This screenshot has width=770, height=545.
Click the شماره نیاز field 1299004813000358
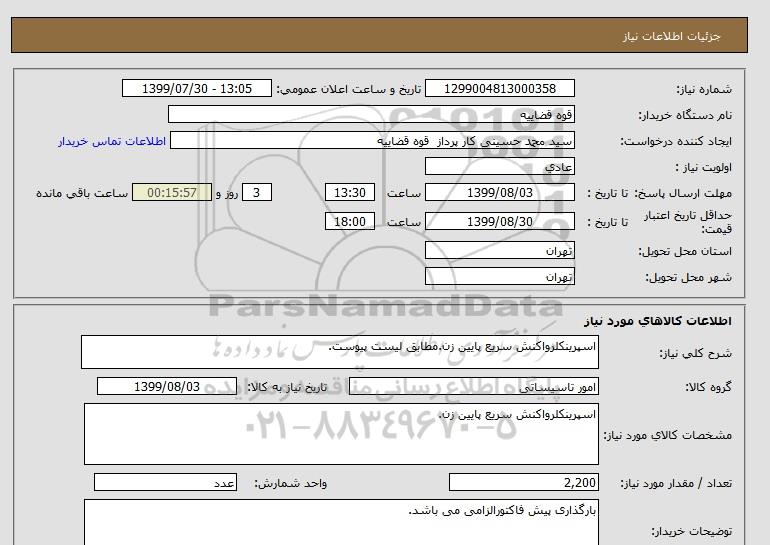point(499,88)
